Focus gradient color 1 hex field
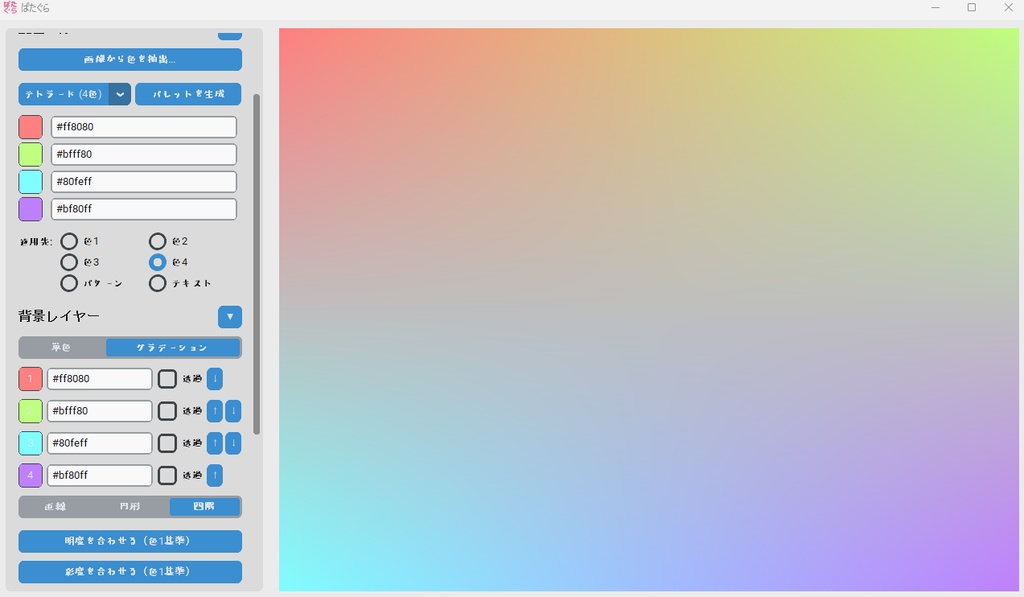The image size is (1024, 597). (x=100, y=379)
